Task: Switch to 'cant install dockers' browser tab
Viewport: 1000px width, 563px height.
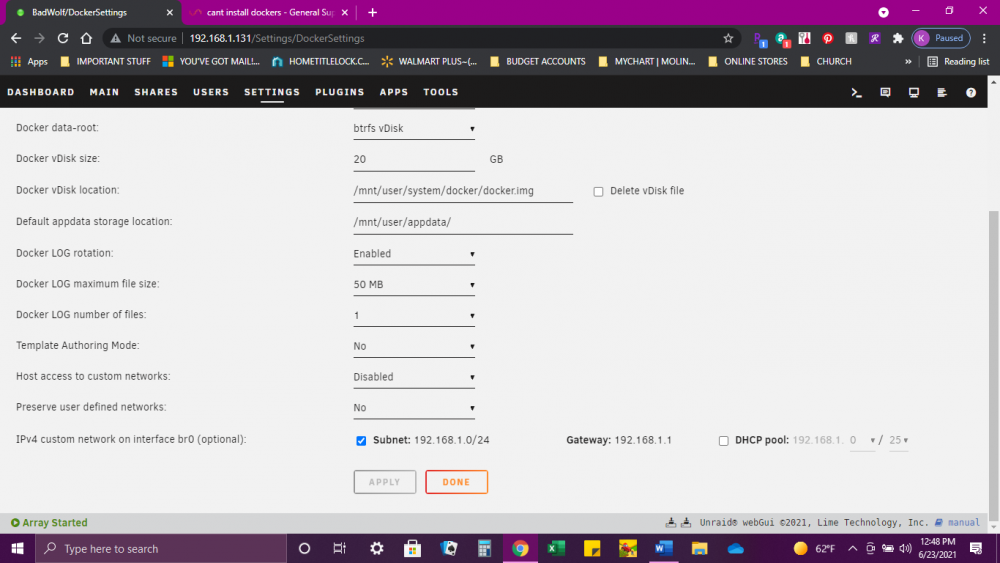Action: pos(269,12)
